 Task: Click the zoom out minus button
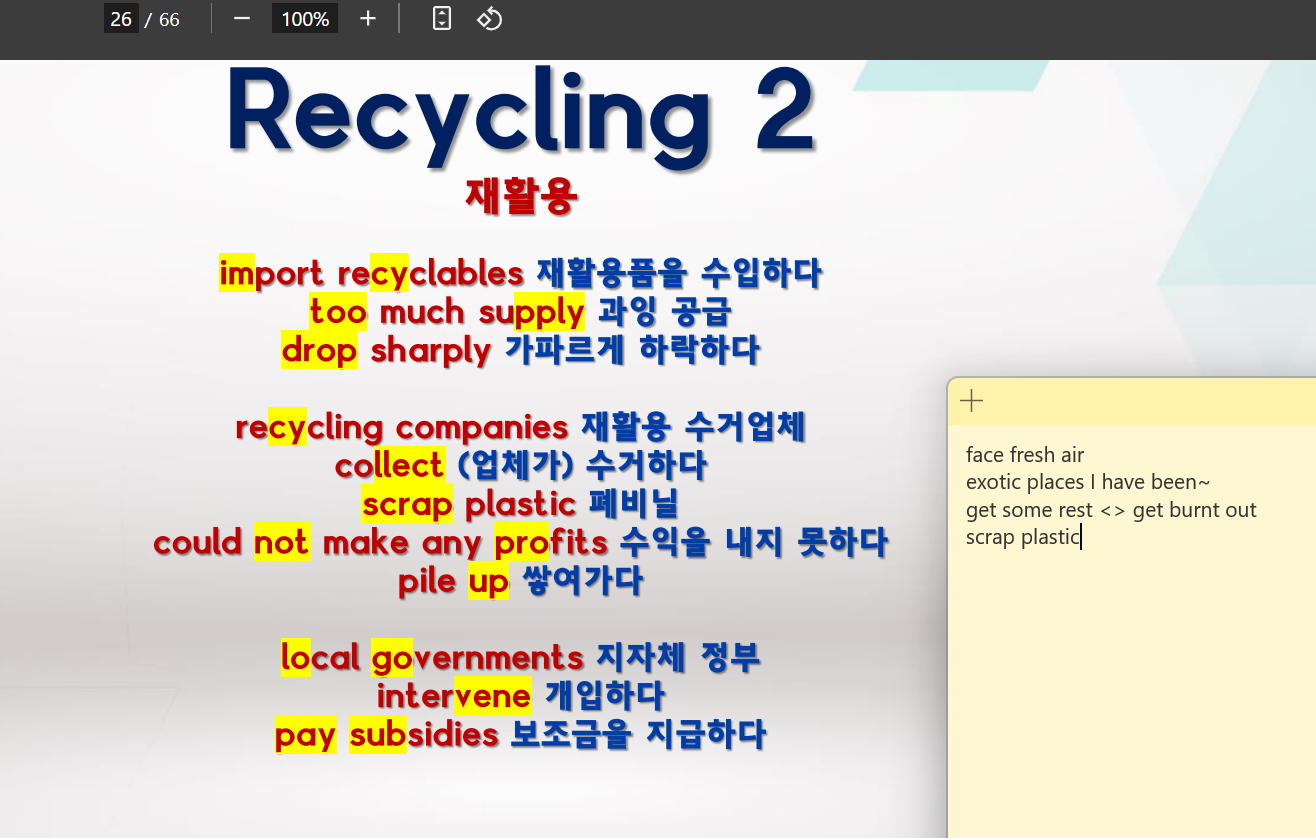(x=241, y=19)
